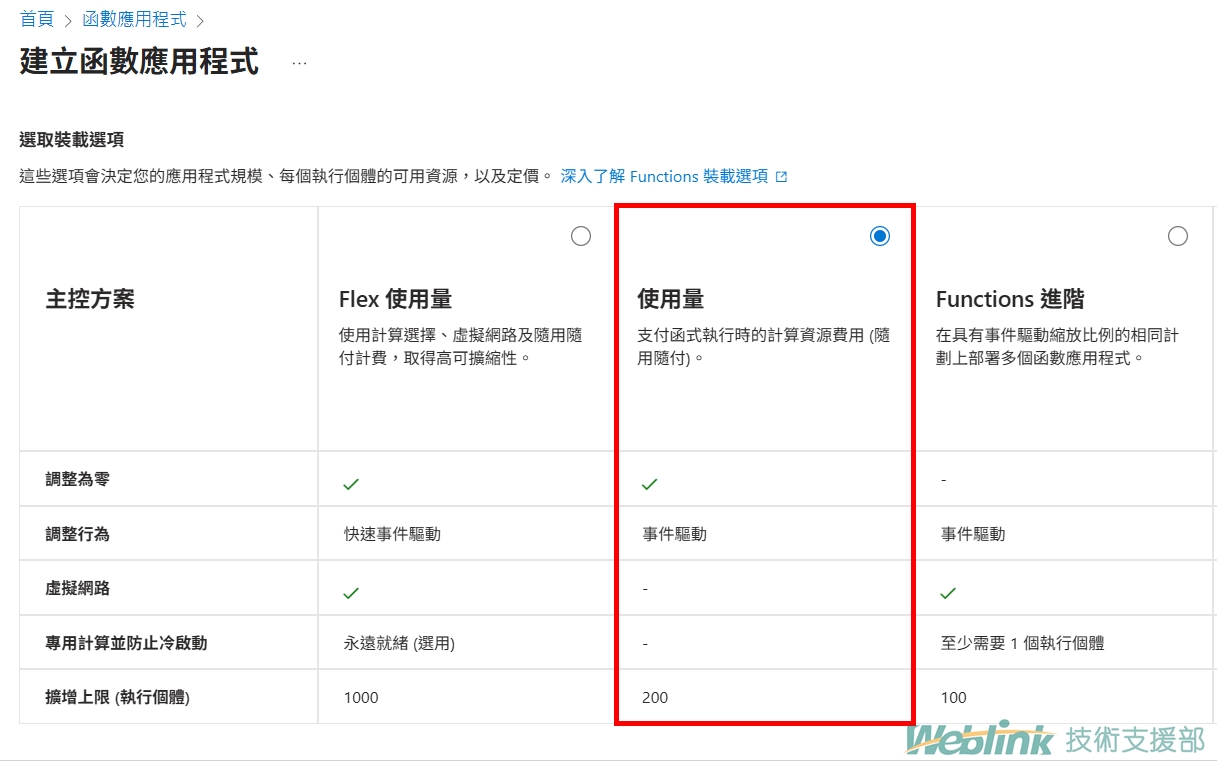Screen dimensions: 1217x769
Task: Click the 虛擬網路 checkmark under Functions 進階
Action: [x=948, y=593]
